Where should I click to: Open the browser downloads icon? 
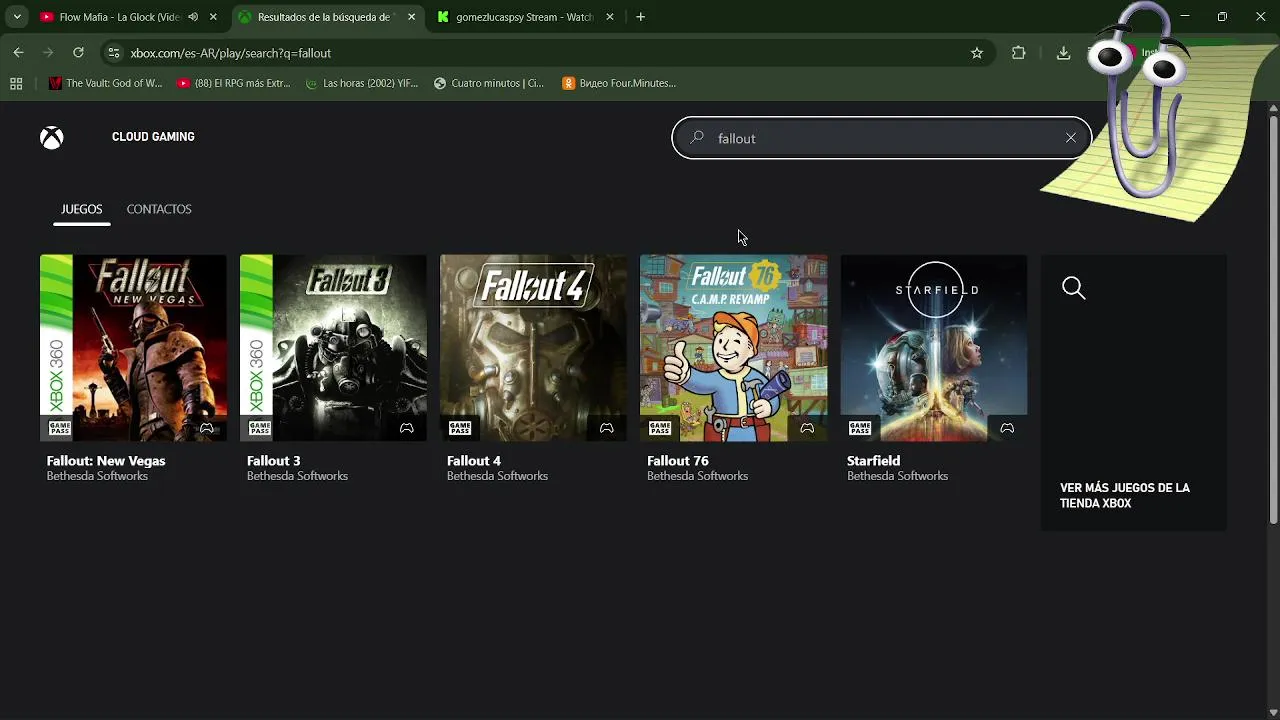(1063, 53)
